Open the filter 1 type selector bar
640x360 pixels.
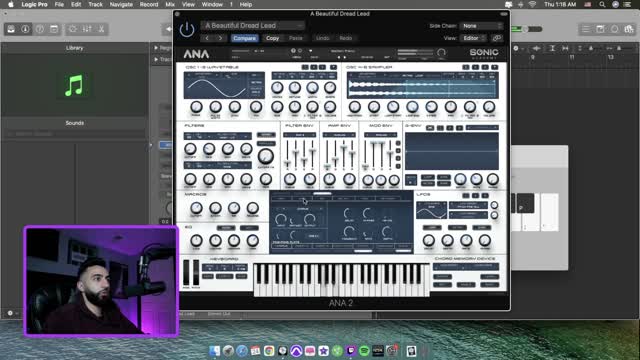pyautogui.click(x=218, y=136)
